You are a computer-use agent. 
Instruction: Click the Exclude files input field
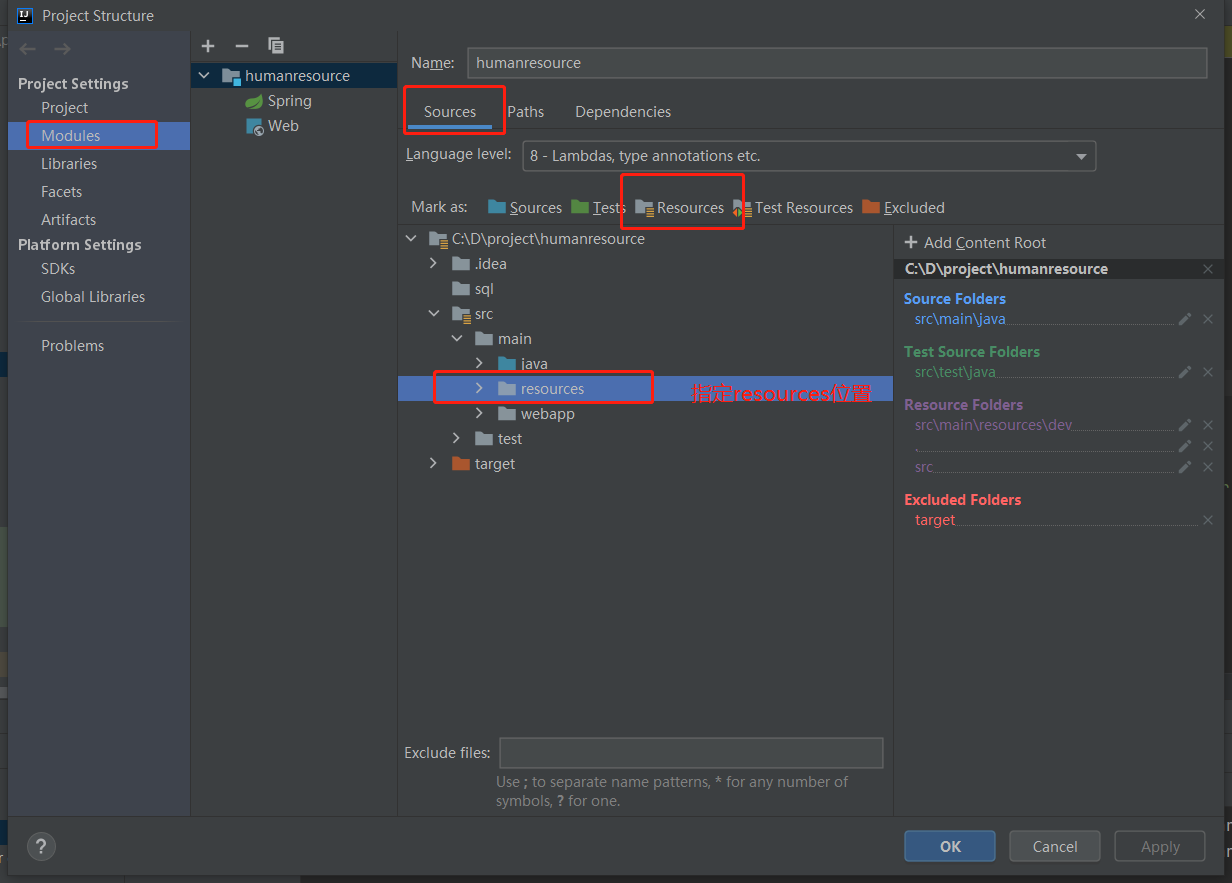click(x=690, y=753)
